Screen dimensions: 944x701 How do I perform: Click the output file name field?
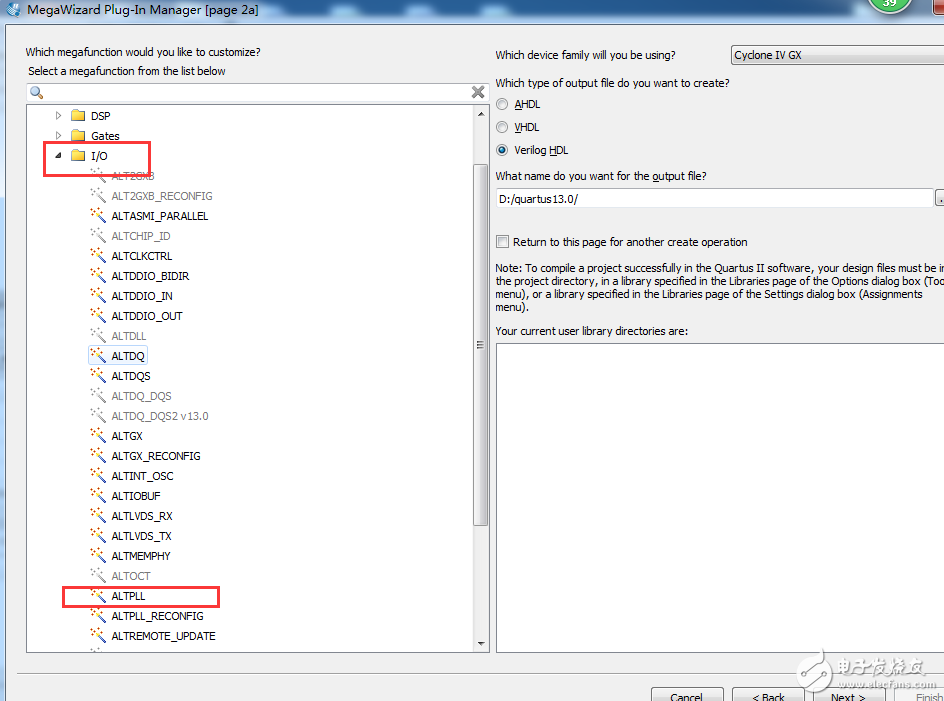(x=714, y=198)
